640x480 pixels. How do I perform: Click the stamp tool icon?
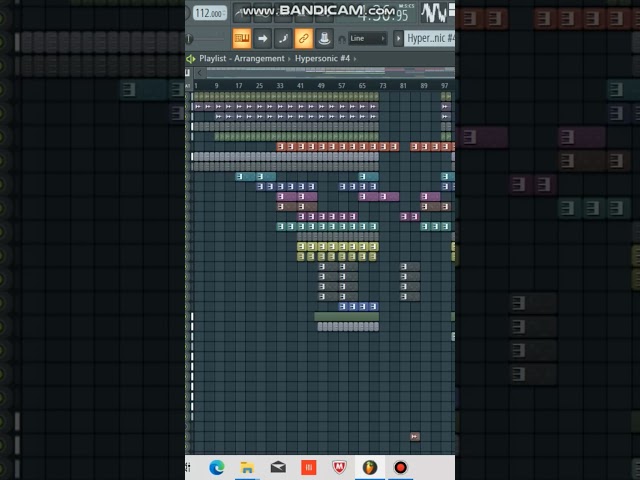(x=324, y=38)
